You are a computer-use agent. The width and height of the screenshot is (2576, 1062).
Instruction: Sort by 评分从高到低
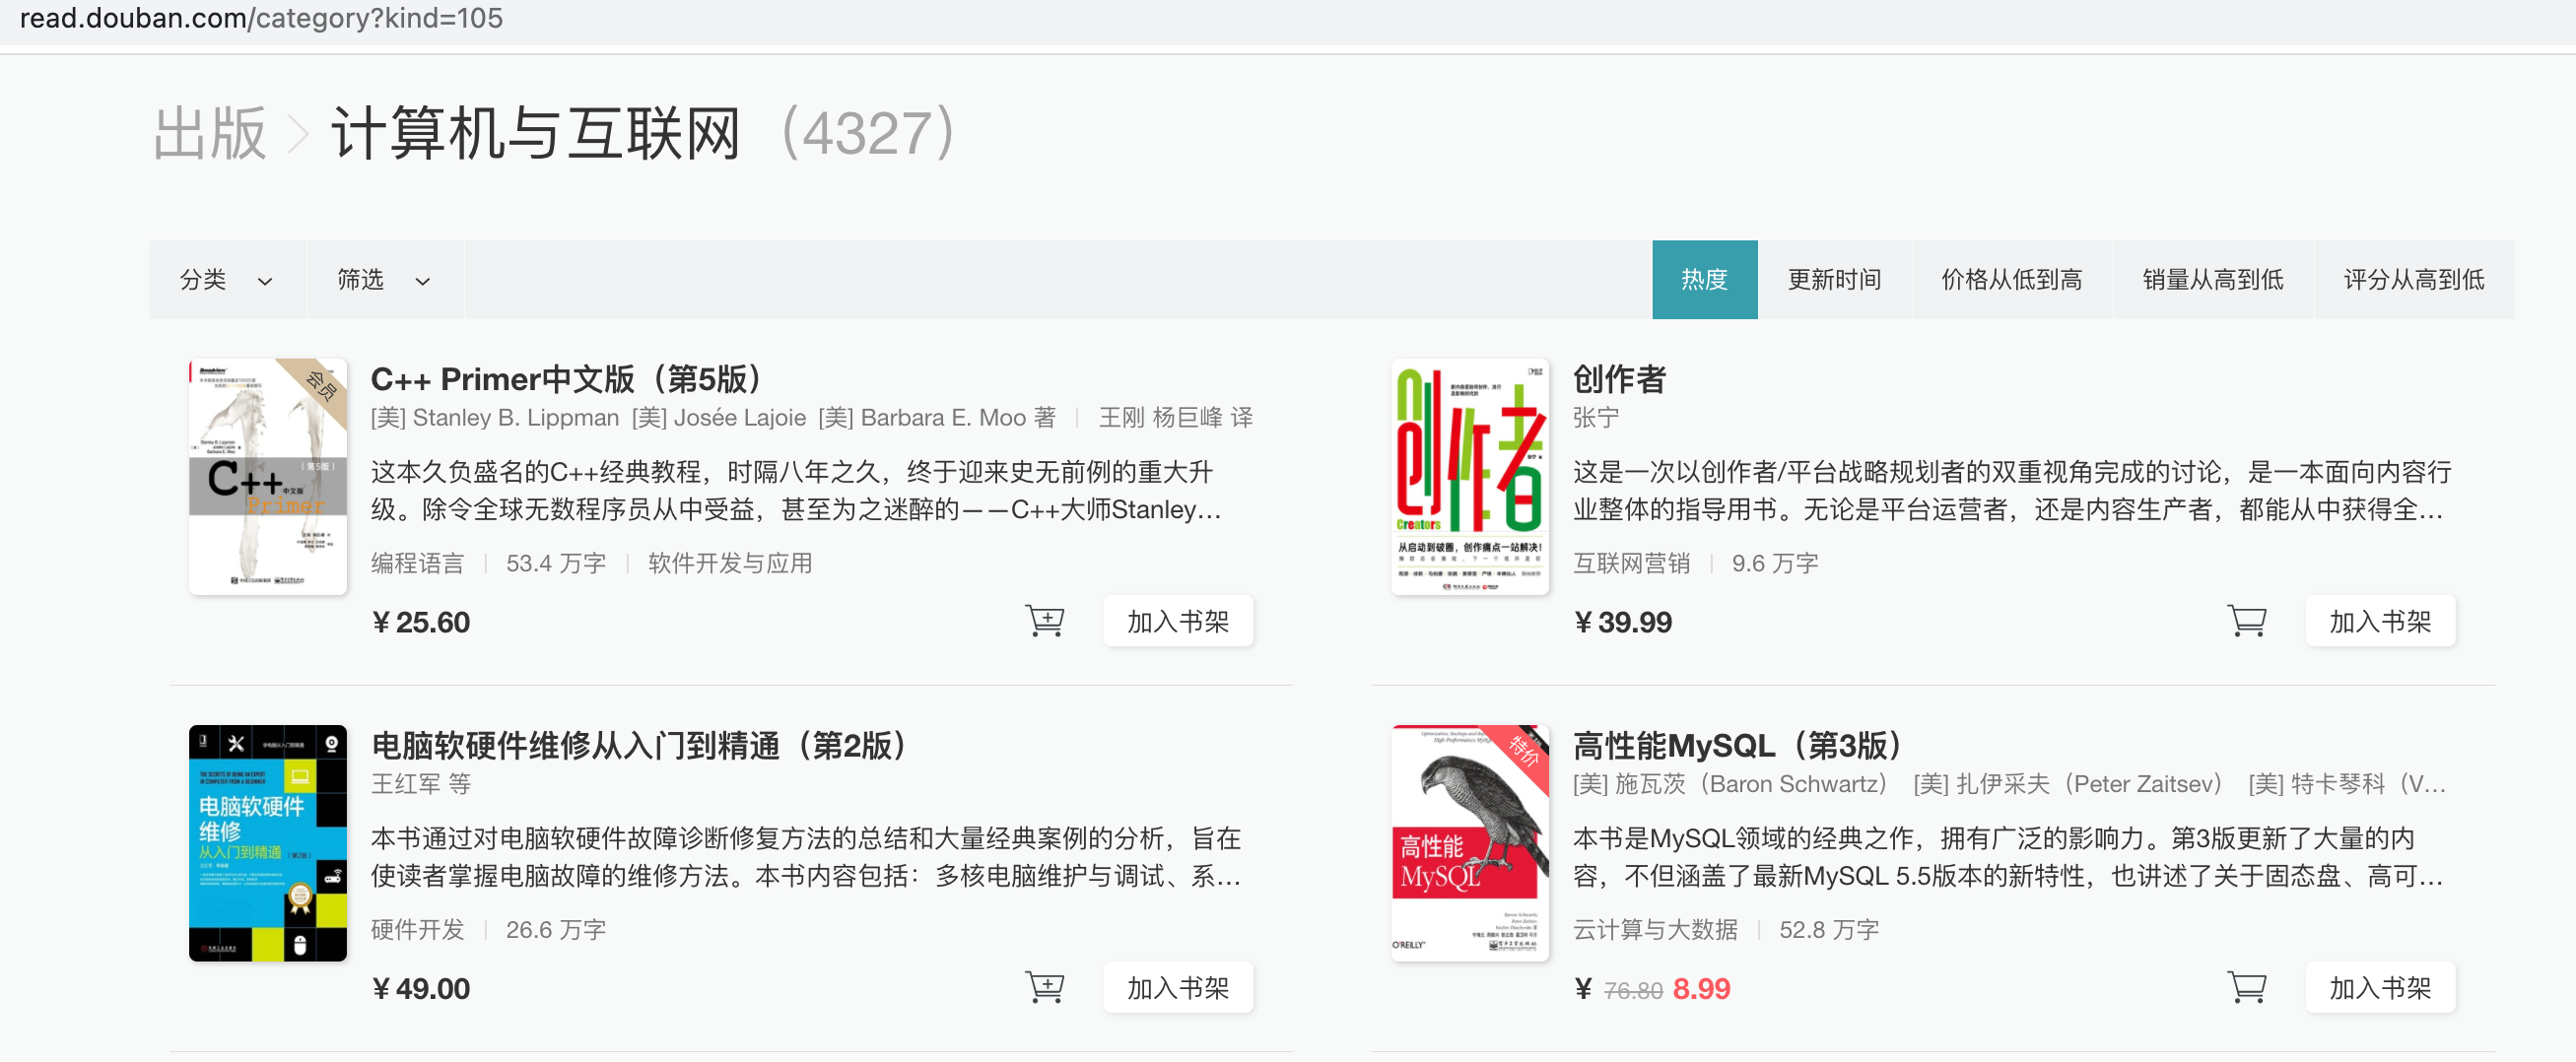pyautogui.click(x=2413, y=280)
